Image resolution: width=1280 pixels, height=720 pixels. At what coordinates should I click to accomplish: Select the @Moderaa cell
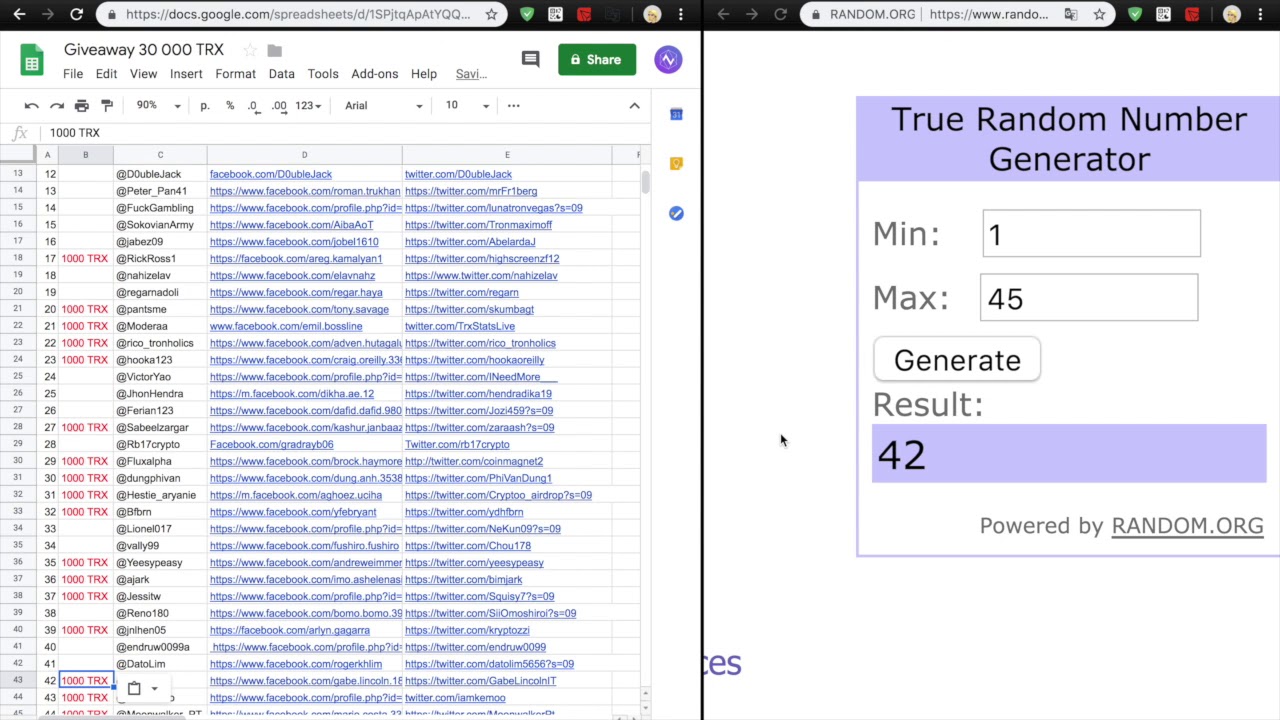click(160, 326)
